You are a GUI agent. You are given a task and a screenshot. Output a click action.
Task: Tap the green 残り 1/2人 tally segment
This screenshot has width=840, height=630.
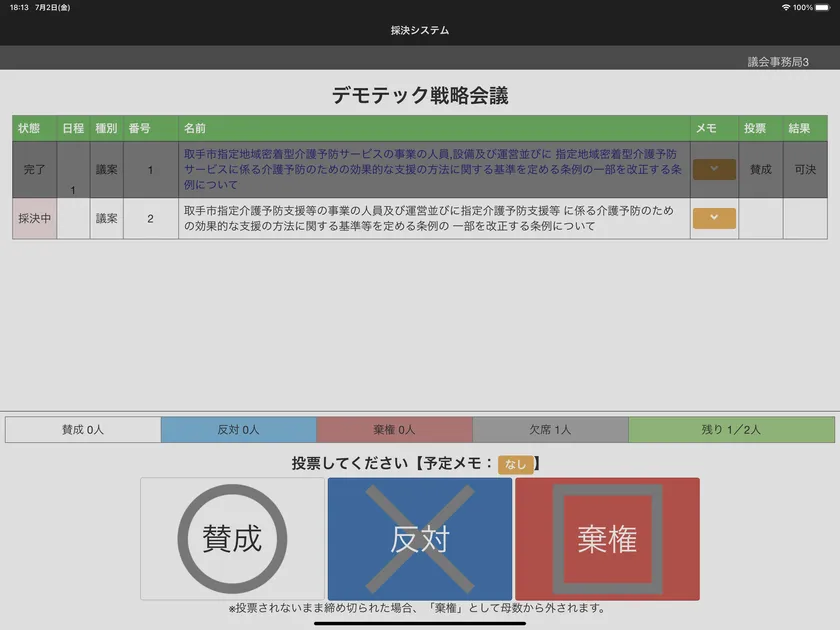[731, 430]
